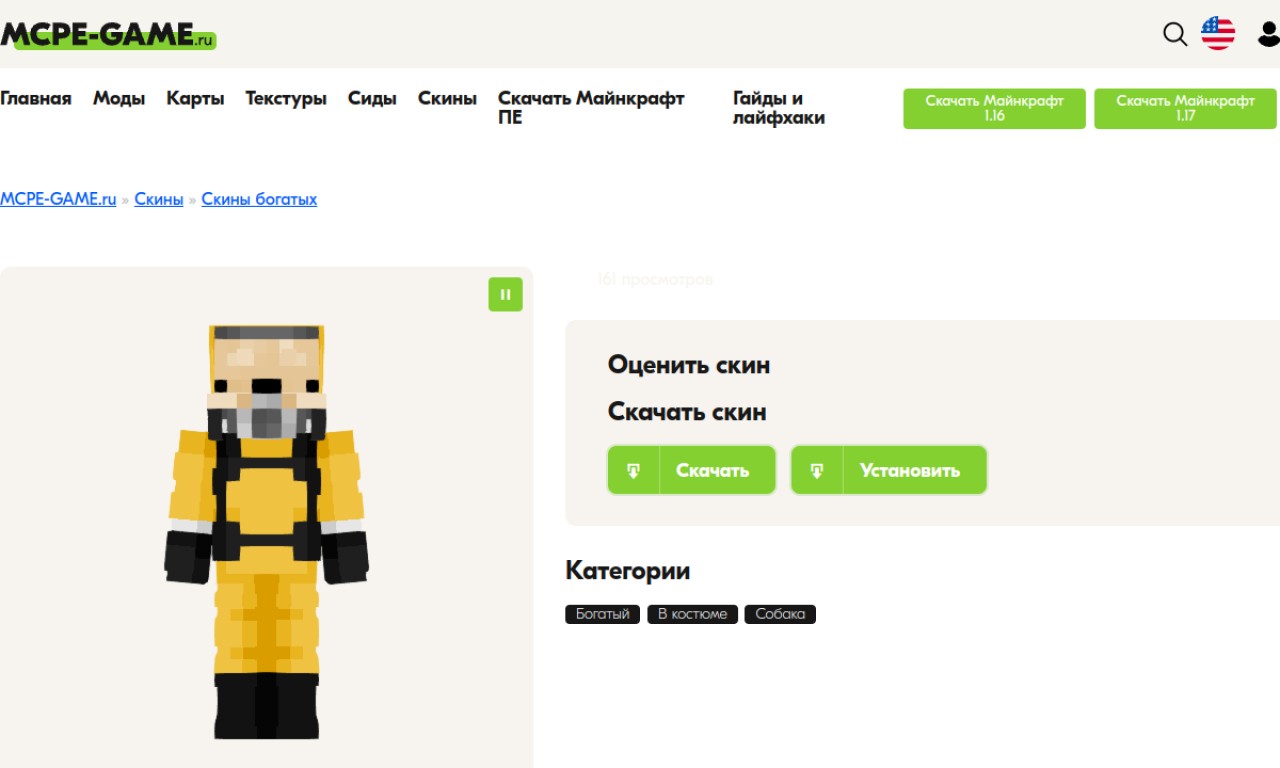Click the download icon on Скачать button
1280x768 pixels.
click(x=634, y=470)
